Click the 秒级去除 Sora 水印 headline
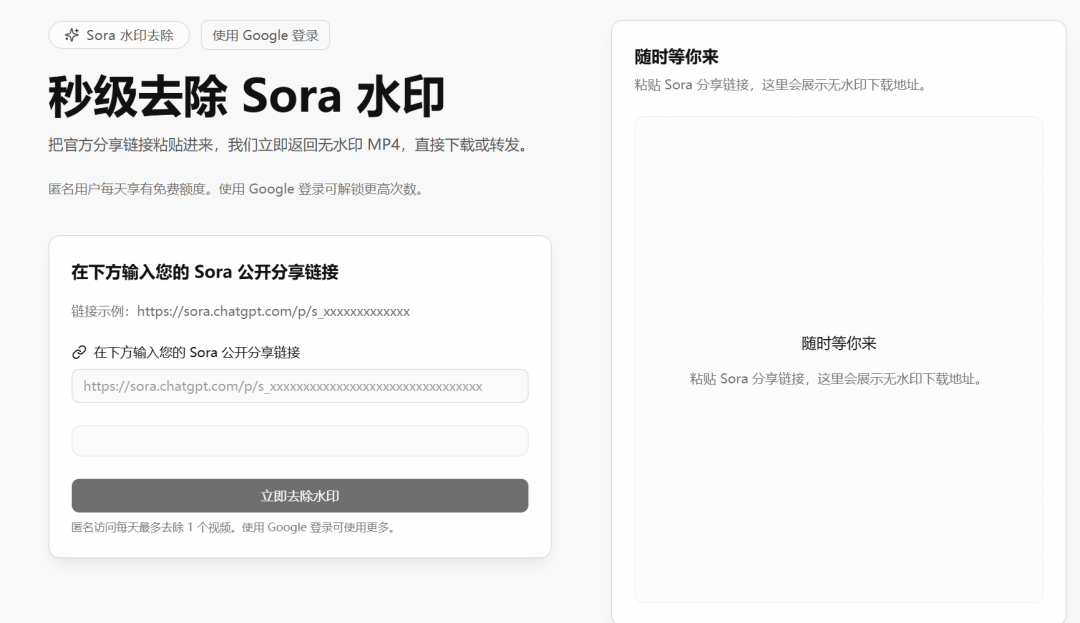 247,95
